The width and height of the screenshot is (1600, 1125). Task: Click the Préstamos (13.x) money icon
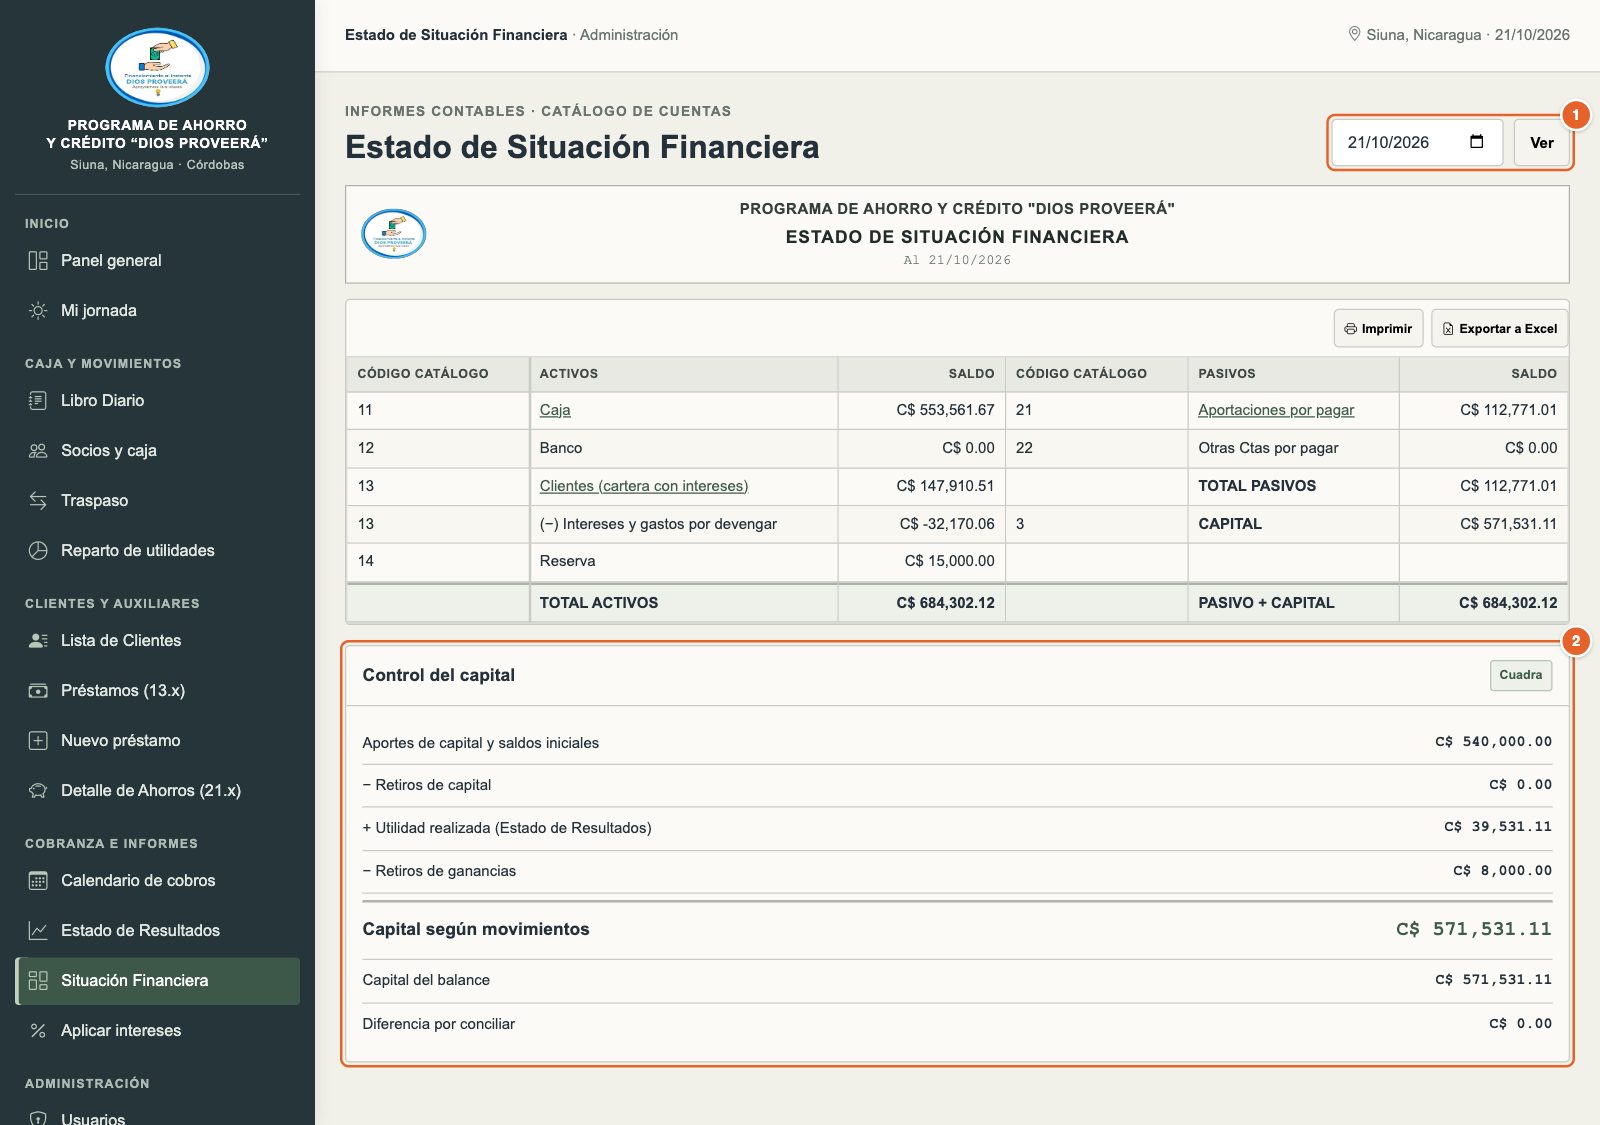38,691
